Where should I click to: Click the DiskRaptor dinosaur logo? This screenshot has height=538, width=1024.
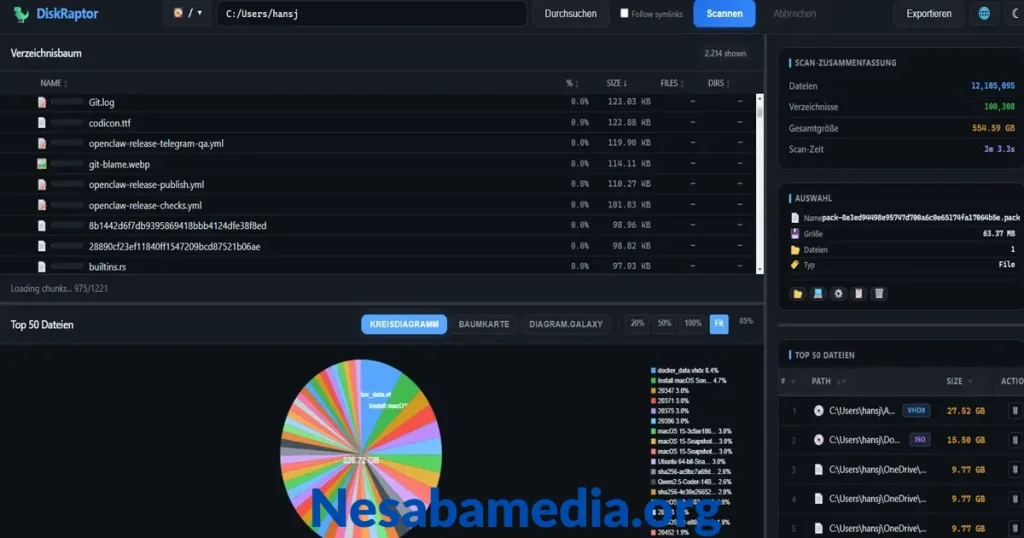coord(21,14)
